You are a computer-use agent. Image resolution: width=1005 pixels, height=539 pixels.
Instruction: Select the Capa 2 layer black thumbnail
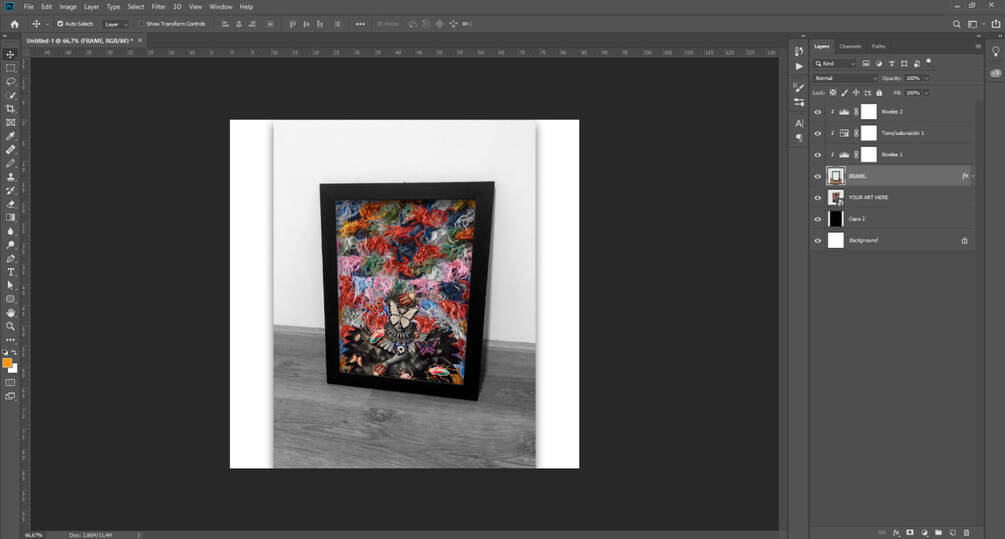click(836, 219)
